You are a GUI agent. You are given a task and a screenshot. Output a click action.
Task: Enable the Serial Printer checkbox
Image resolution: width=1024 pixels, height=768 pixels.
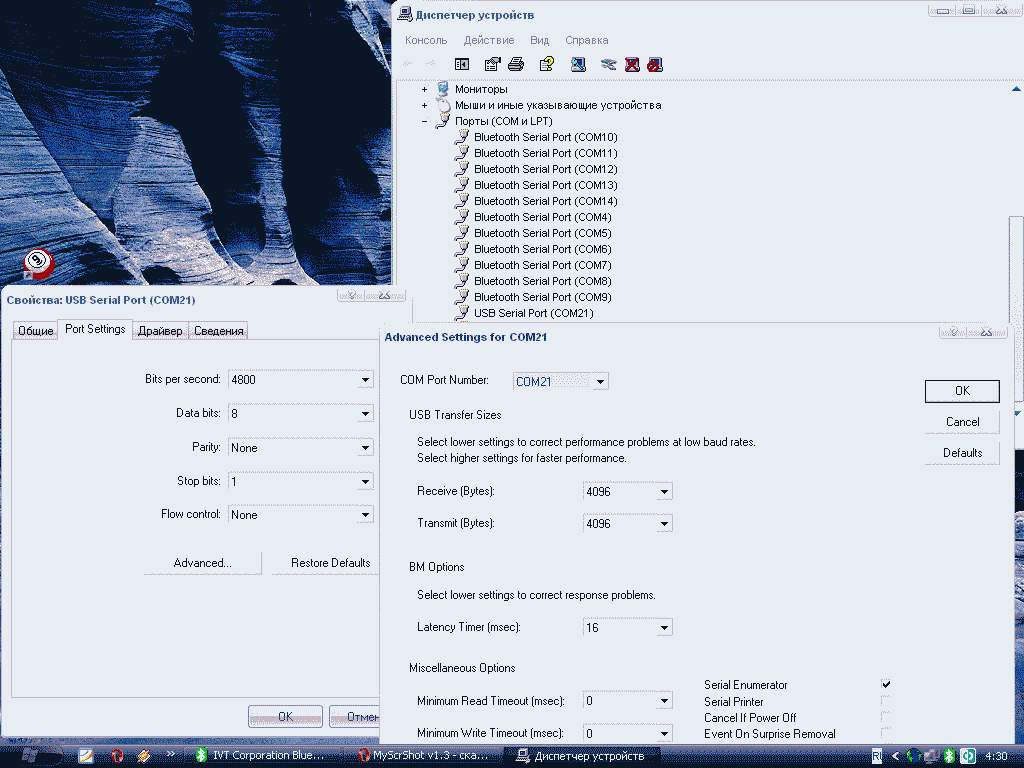pos(886,701)
